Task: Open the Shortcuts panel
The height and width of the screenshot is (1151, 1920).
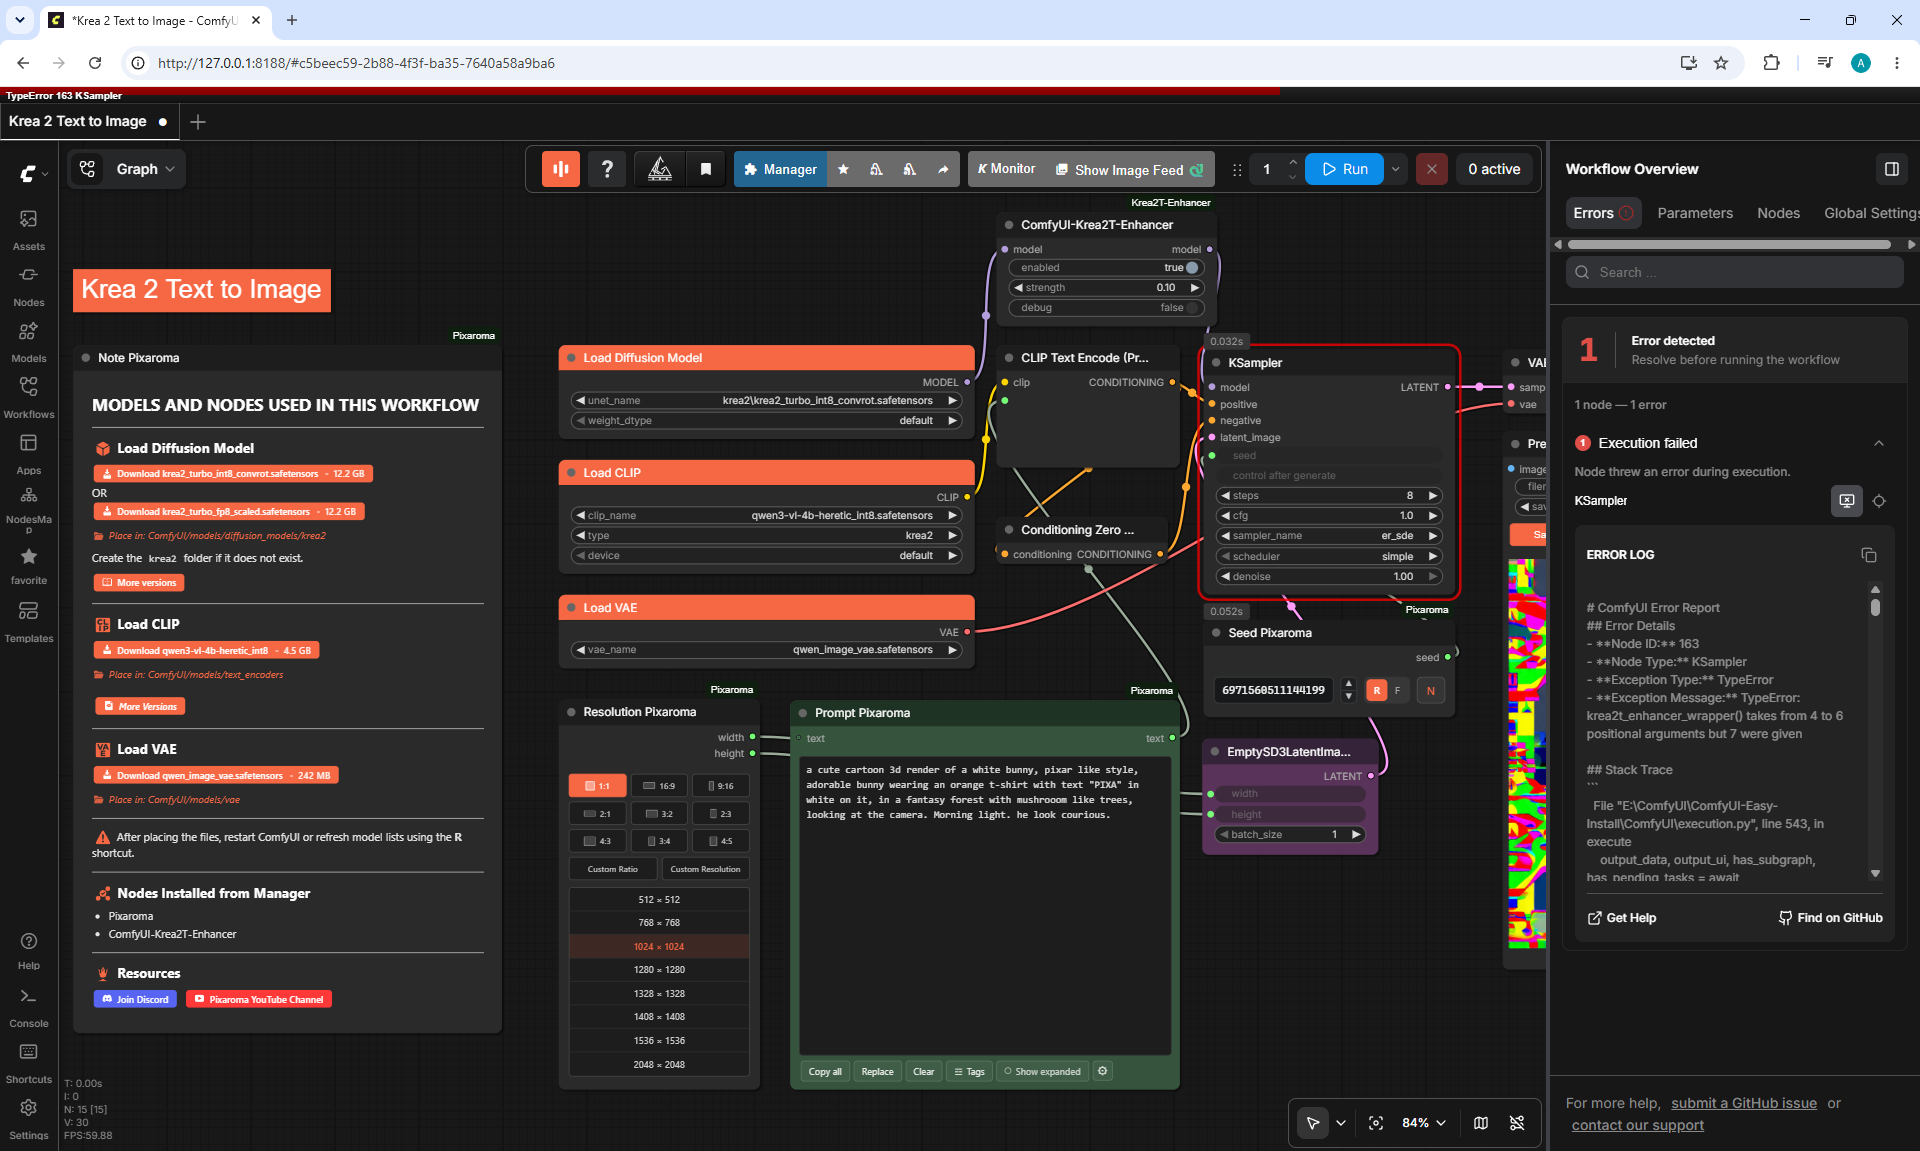Action: coord(29,1063)
